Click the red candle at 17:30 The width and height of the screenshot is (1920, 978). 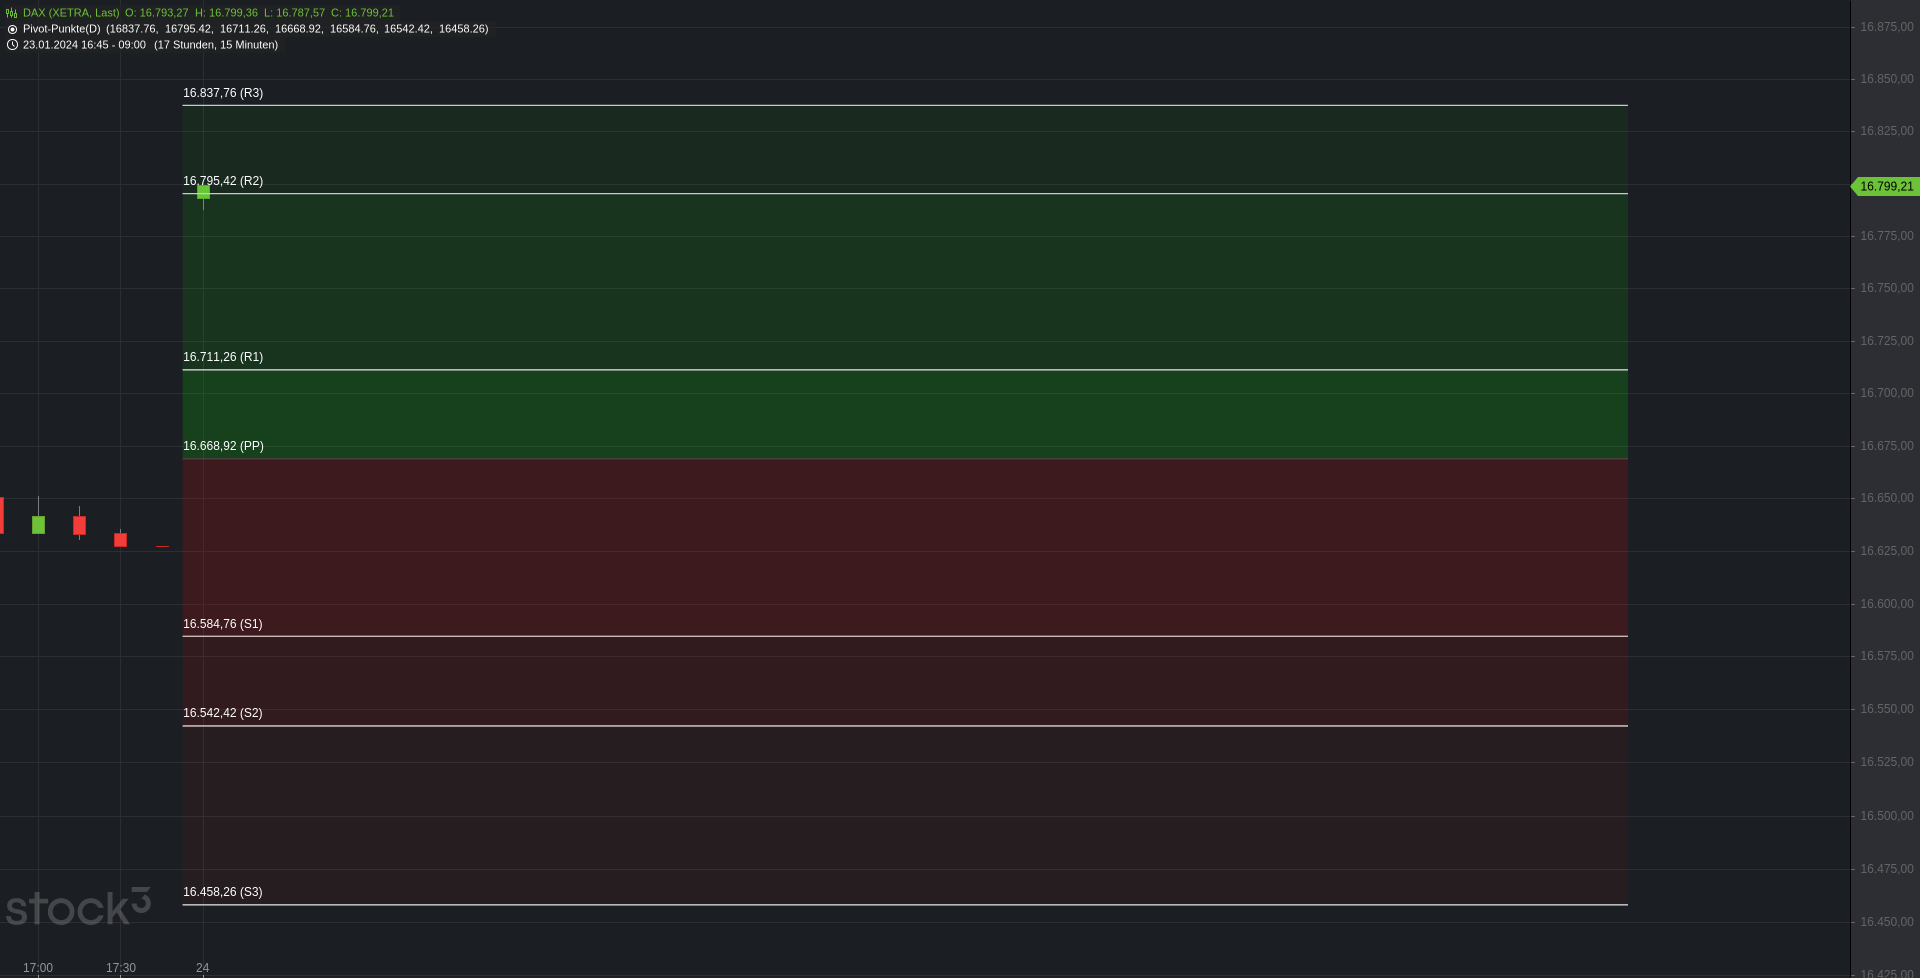120,540
